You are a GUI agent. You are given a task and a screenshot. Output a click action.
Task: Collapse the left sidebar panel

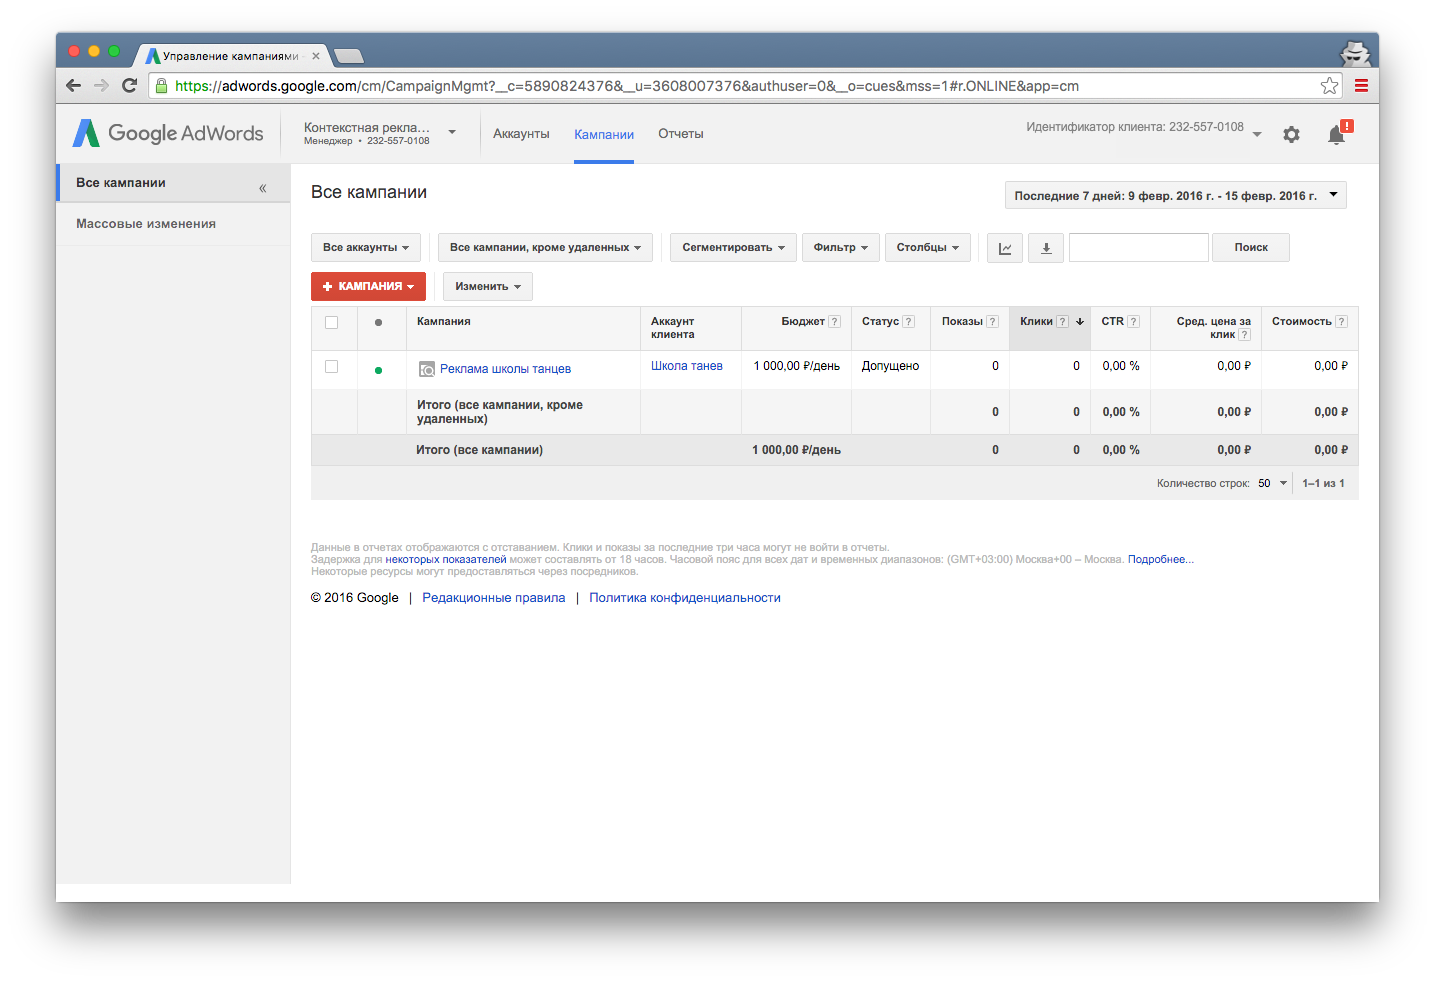[263, 188]
